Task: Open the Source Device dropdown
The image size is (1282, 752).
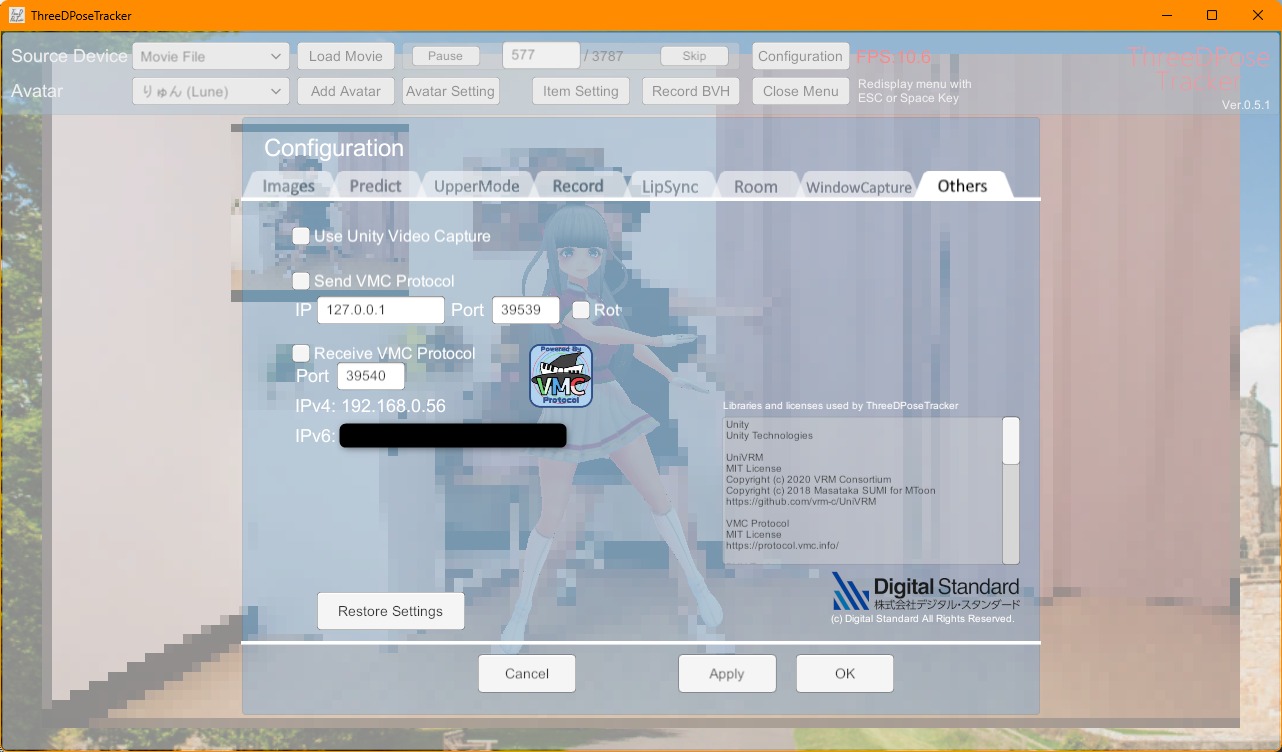Action: 210,56
